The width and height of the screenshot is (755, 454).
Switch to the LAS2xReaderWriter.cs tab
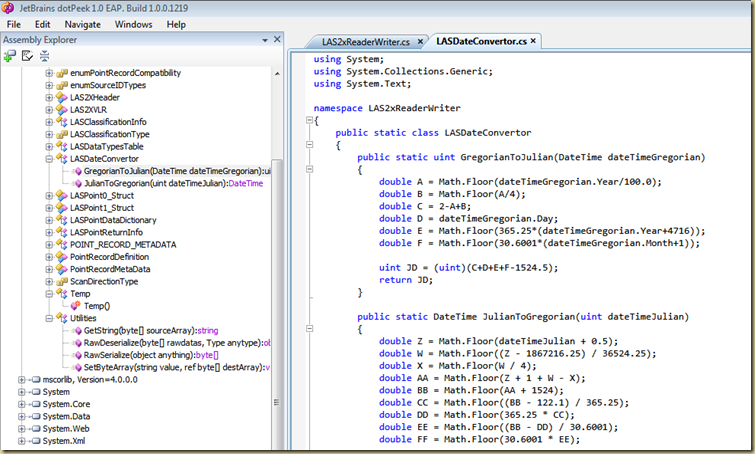click(x=365, y=42)
